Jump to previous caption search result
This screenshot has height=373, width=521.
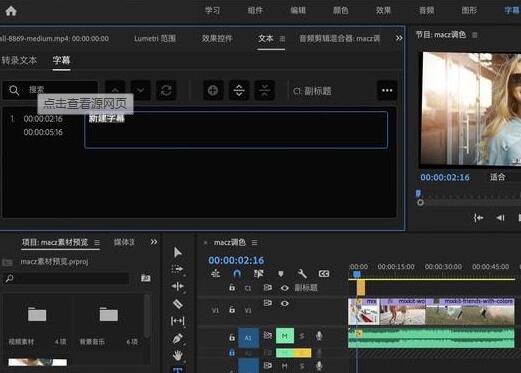pyautogui.click(x=115, y=90)
